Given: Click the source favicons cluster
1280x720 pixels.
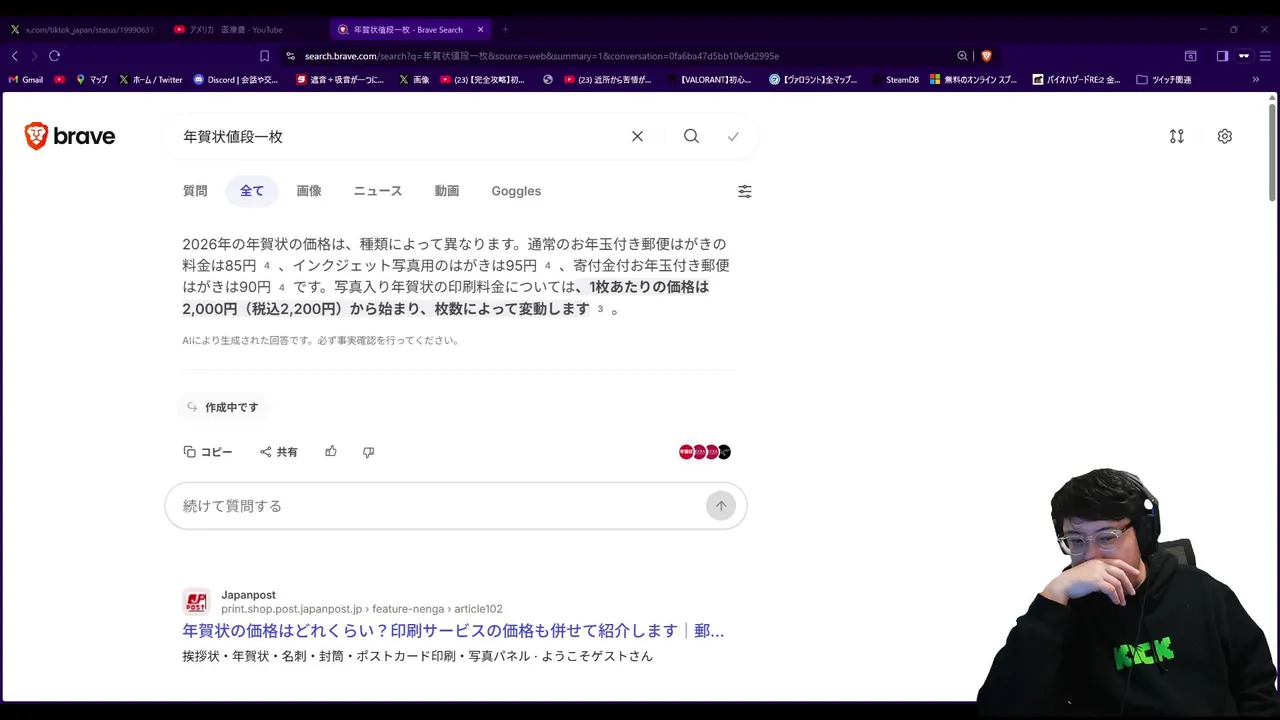Looking at the screenshot, I should [705, 452].
